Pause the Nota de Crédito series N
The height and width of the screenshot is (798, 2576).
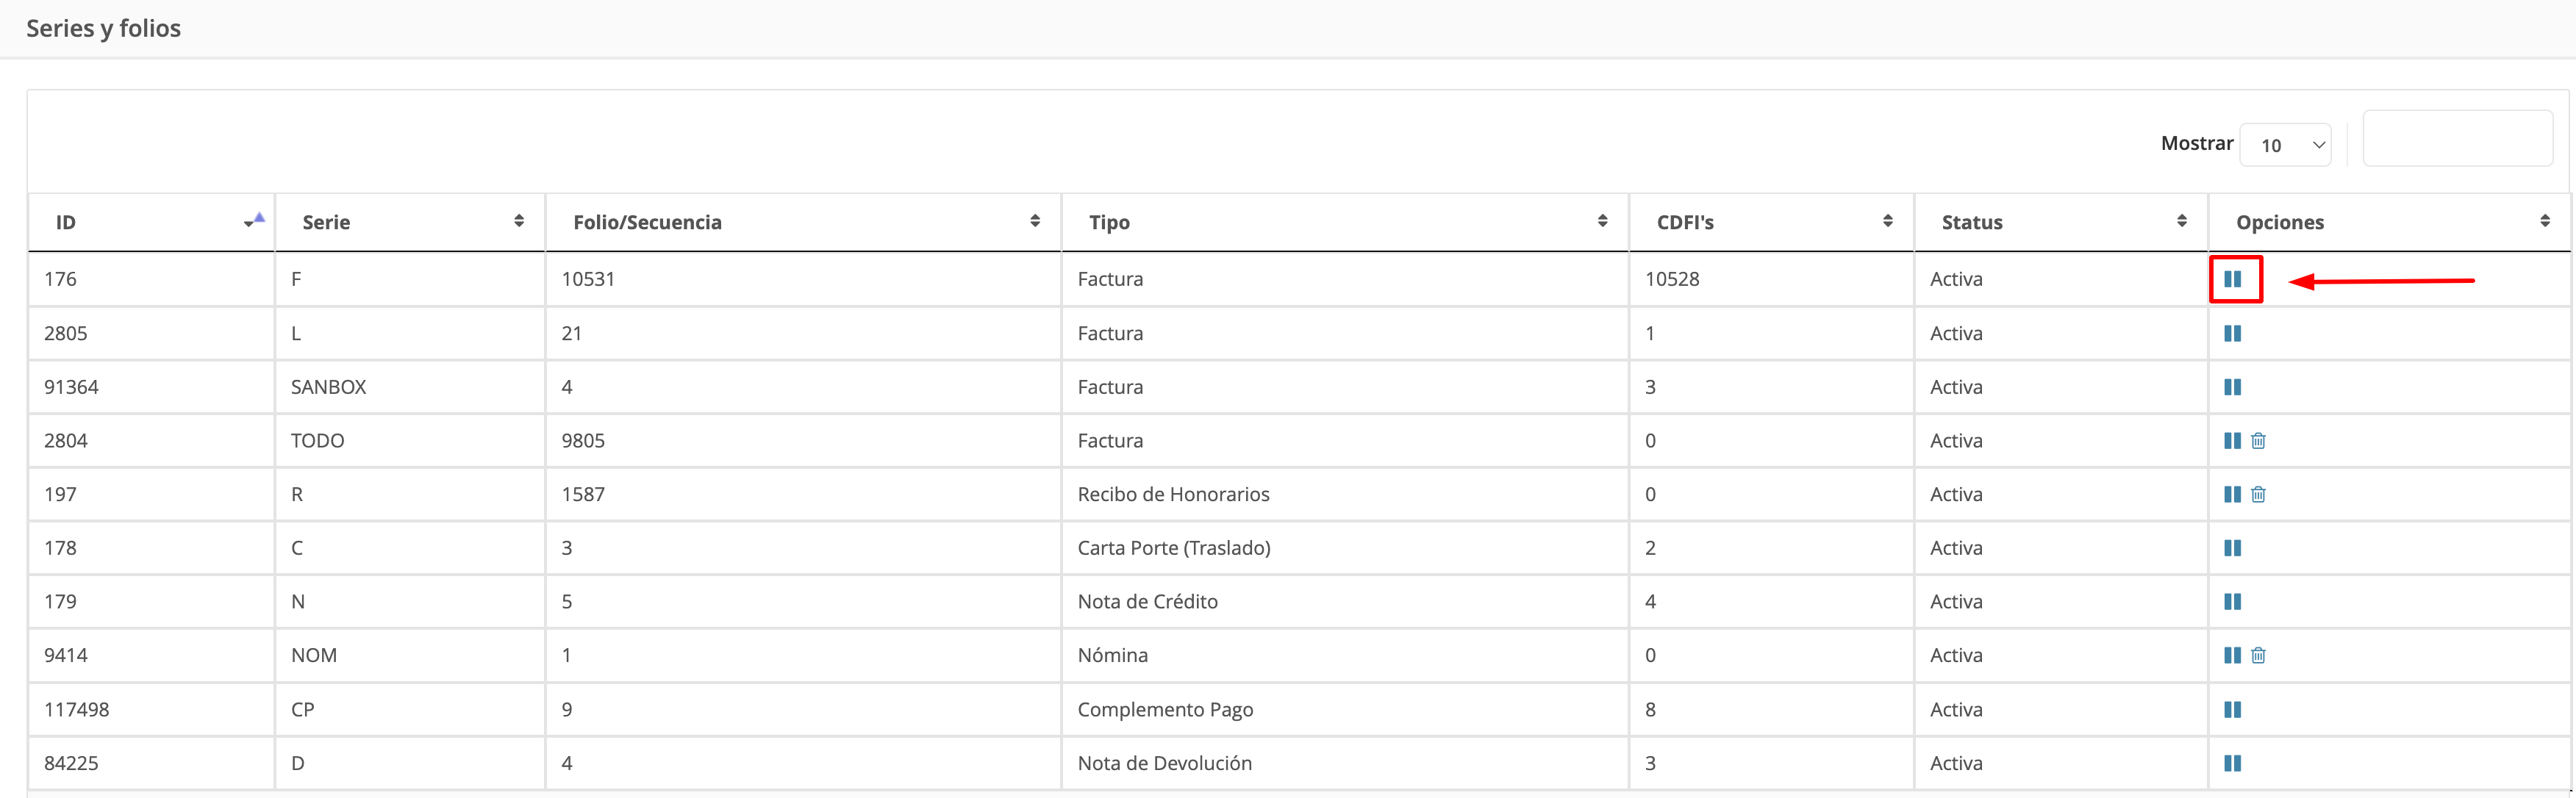click(2232, 602)
